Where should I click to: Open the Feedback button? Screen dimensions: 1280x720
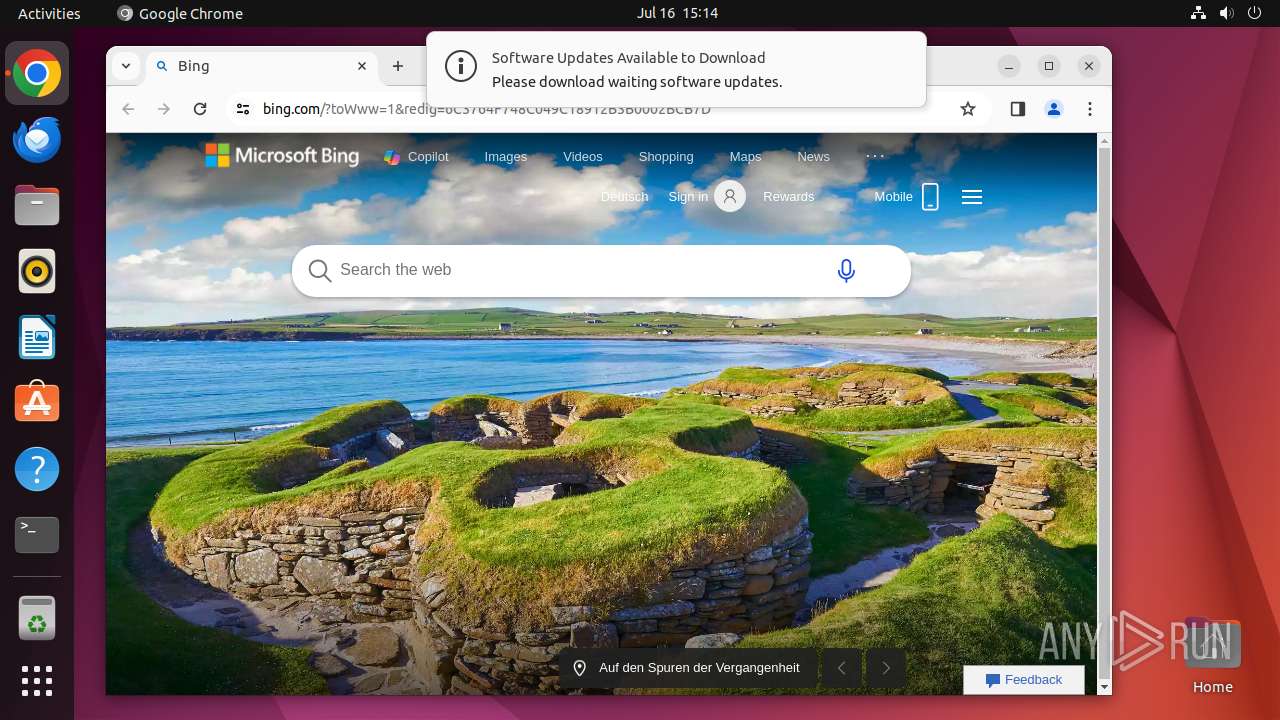(x=1024, y=680)
